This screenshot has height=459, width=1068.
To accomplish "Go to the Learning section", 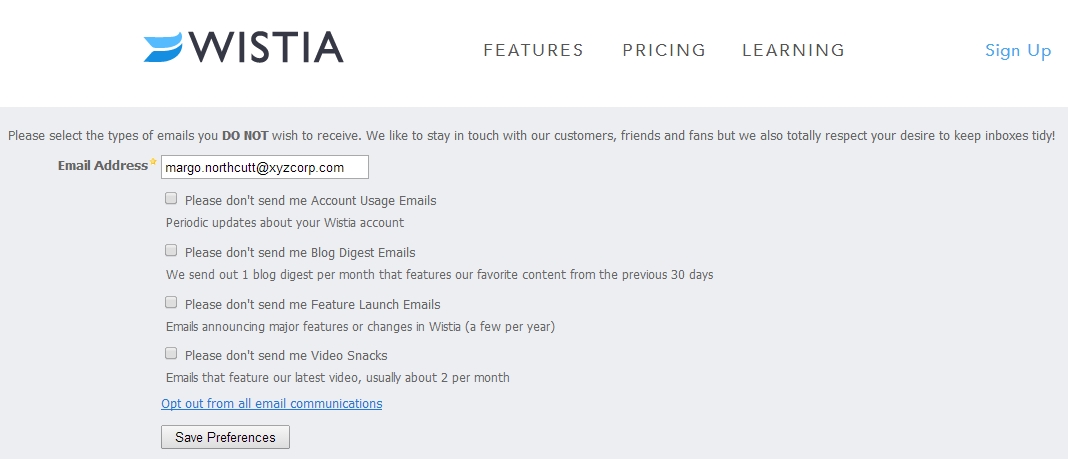I will click(794, 50).
